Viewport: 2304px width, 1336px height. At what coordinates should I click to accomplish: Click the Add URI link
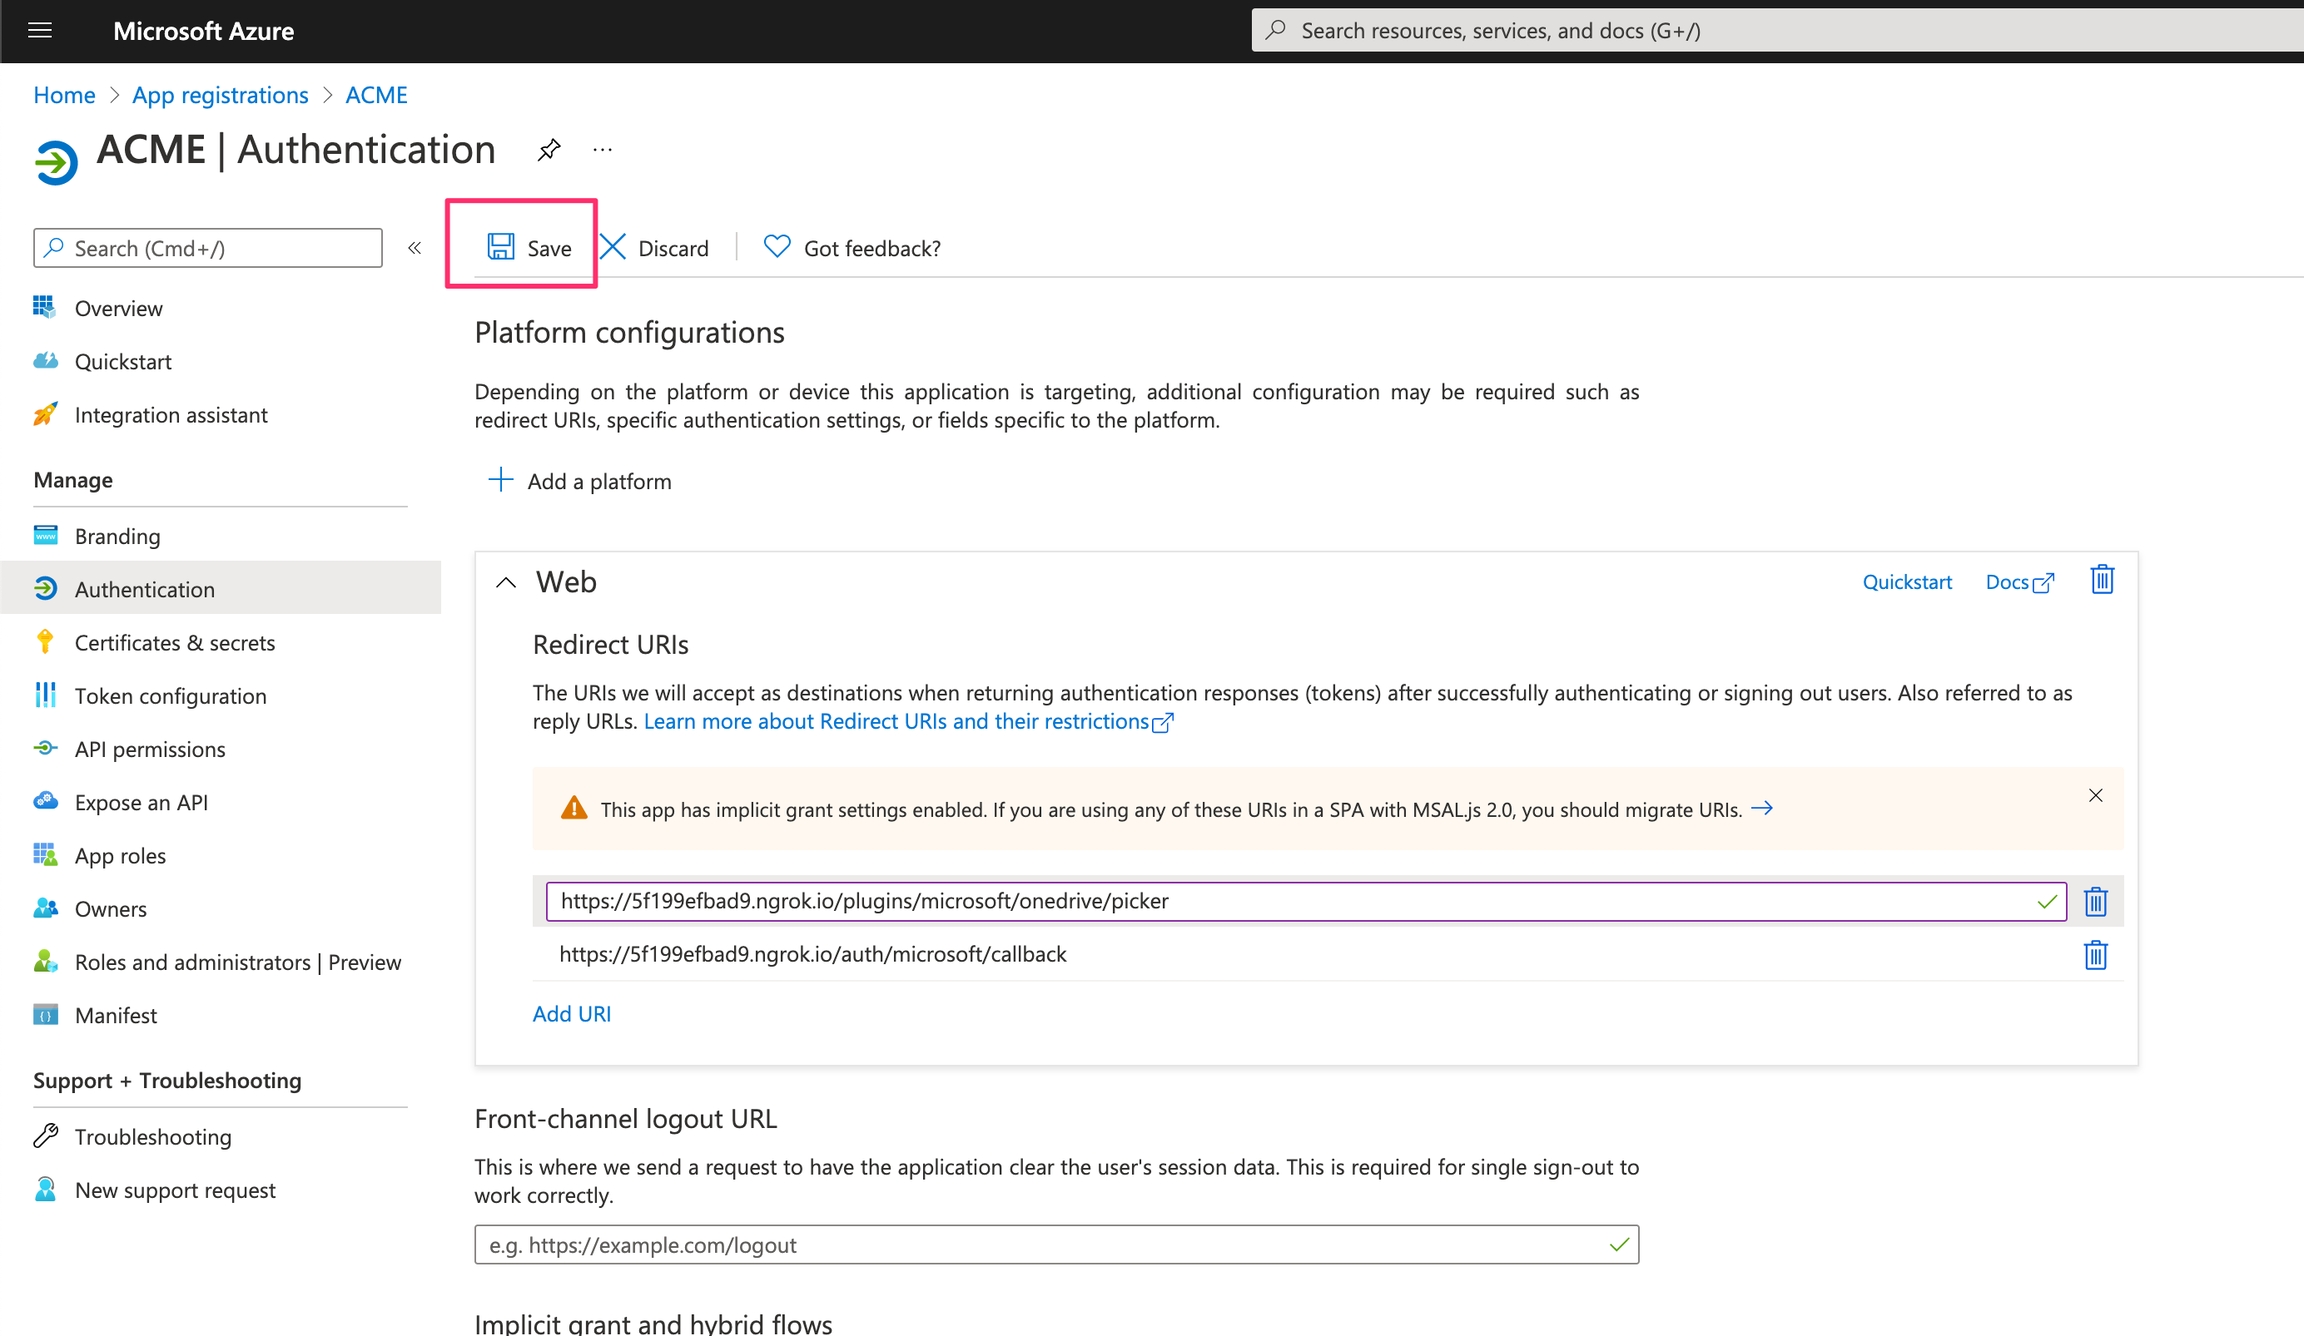pos(571,1014)
